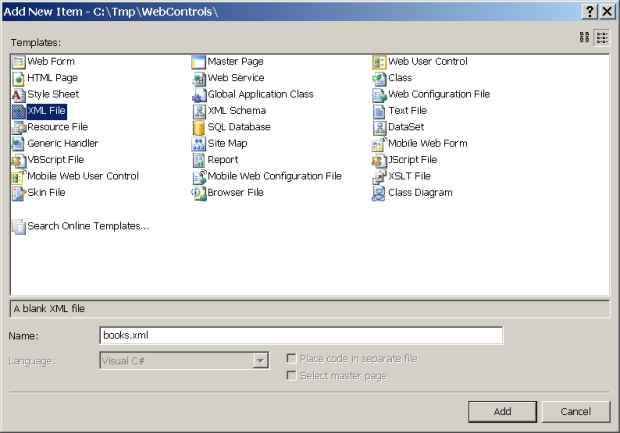Select the Global Application Class icon
Image resolution: width=620 pixels, height=433 pixels.
198,95
